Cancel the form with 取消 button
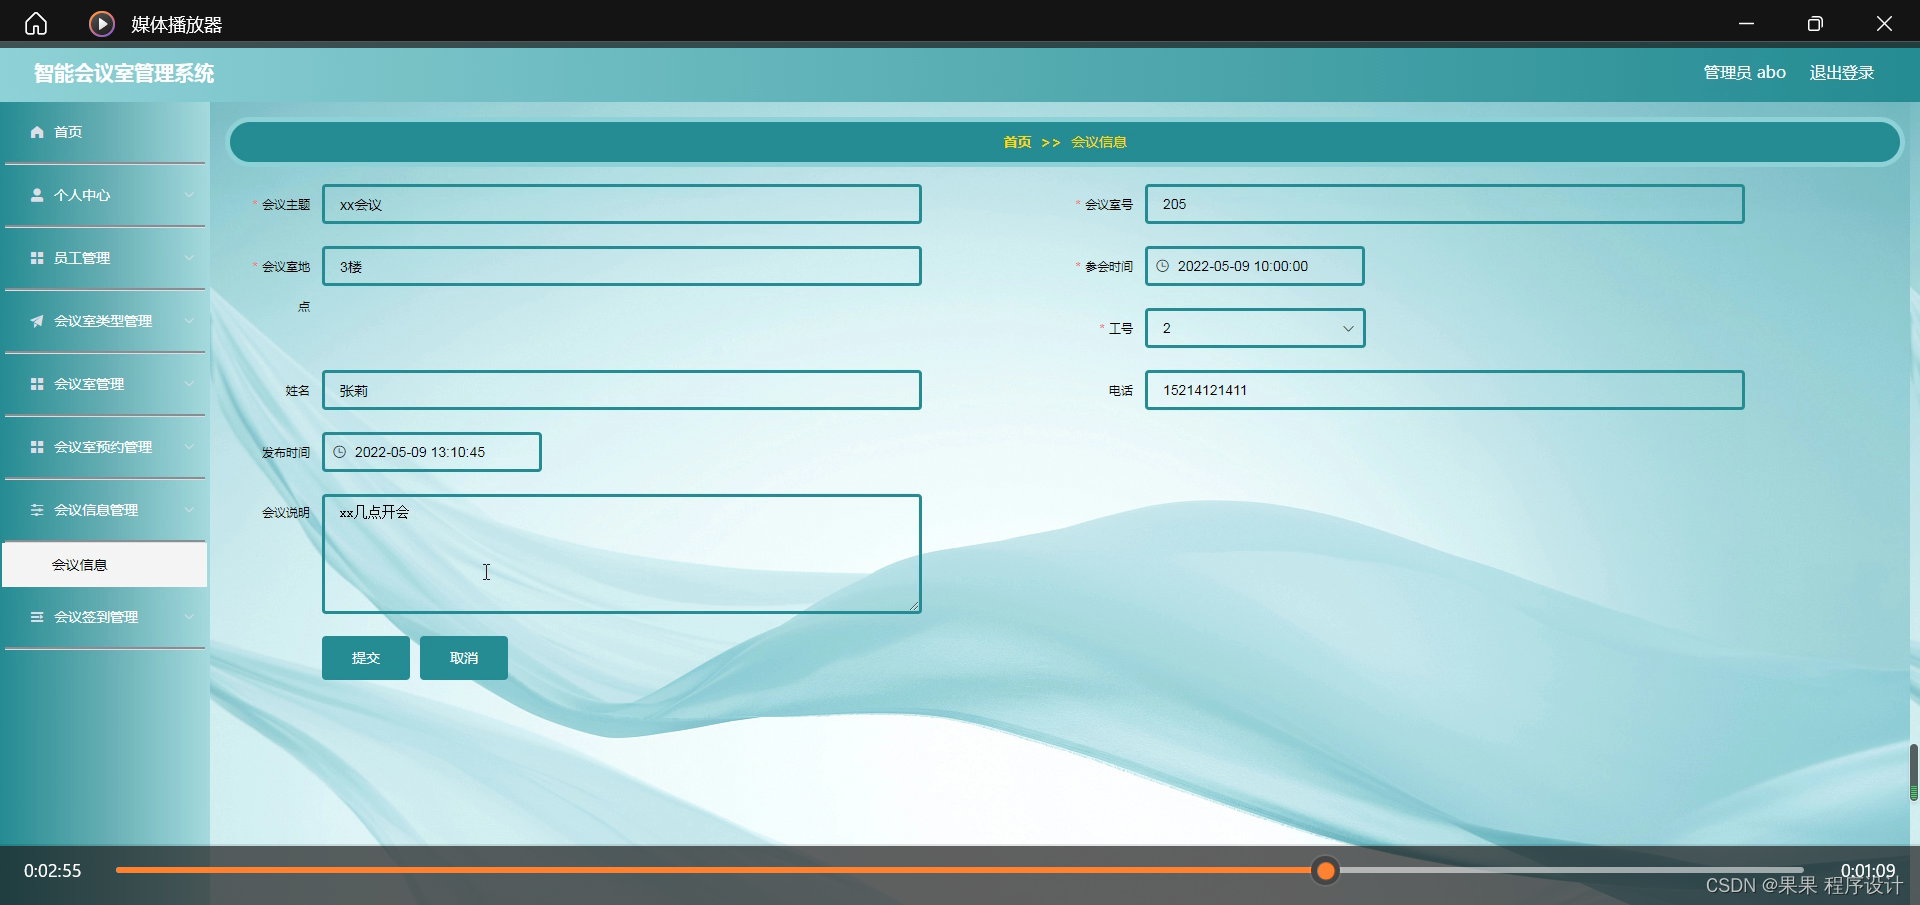The image size is (1920, 905). [x=464, y=658]
